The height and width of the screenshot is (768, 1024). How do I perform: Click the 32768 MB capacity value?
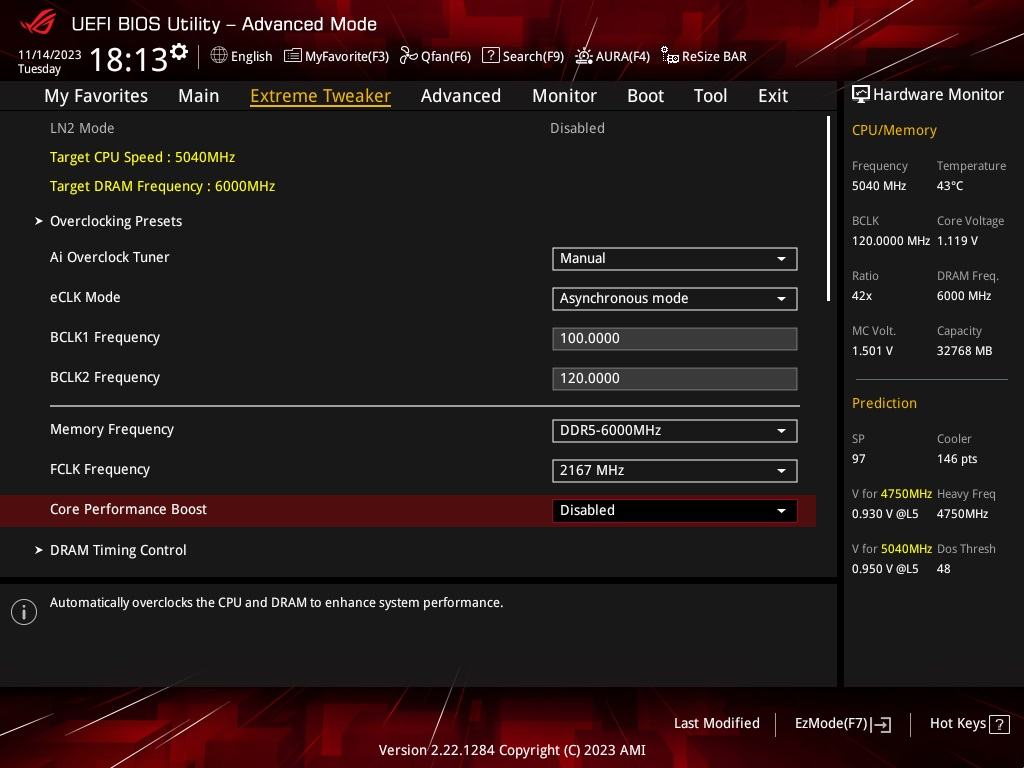click(965, 351)
